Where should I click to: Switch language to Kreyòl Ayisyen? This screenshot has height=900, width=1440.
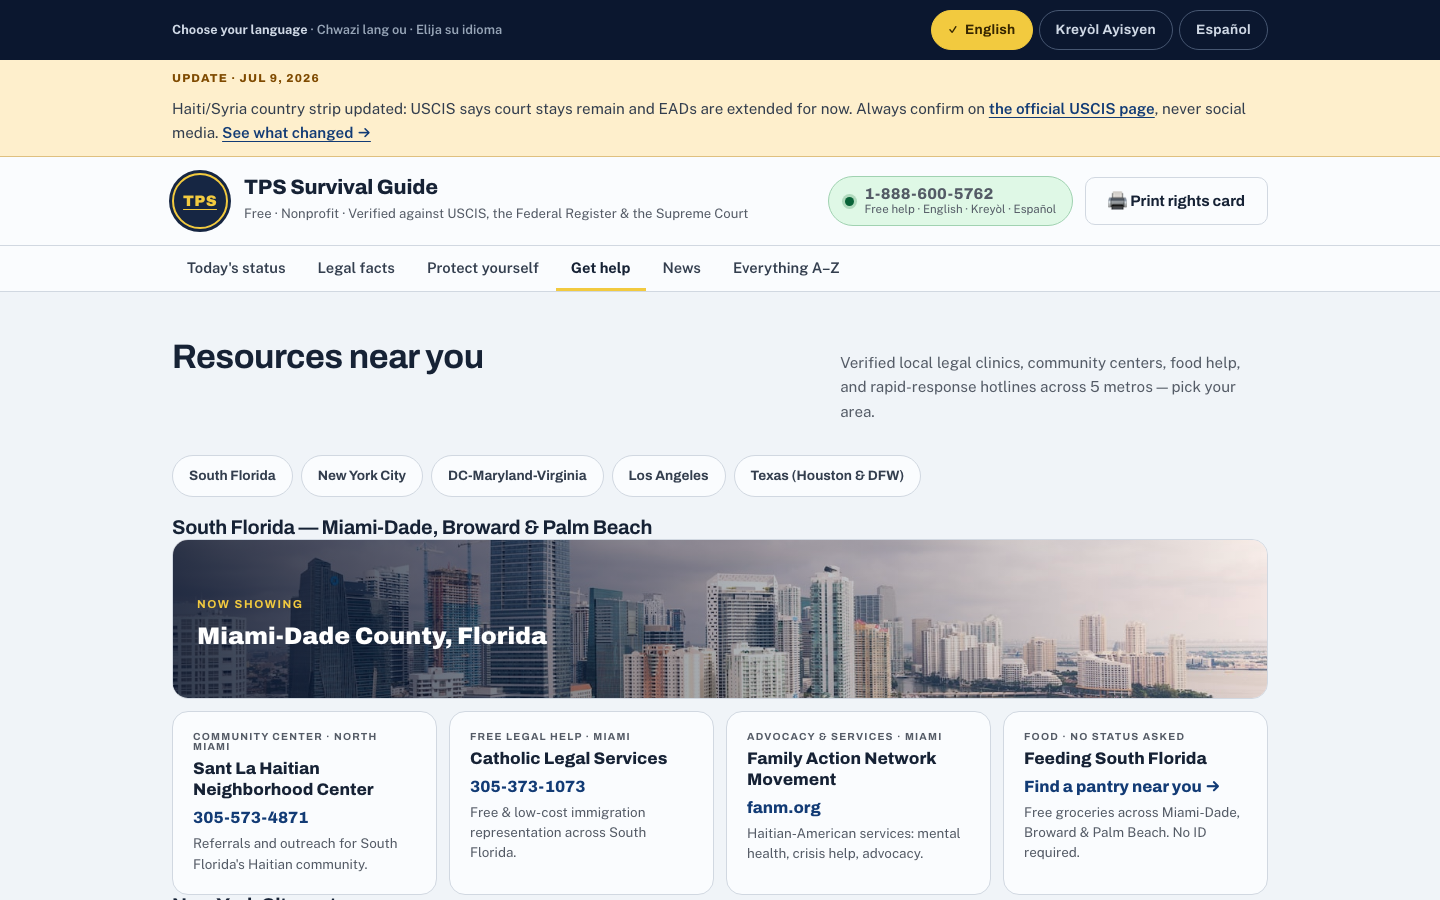(x=1105, y=30)
